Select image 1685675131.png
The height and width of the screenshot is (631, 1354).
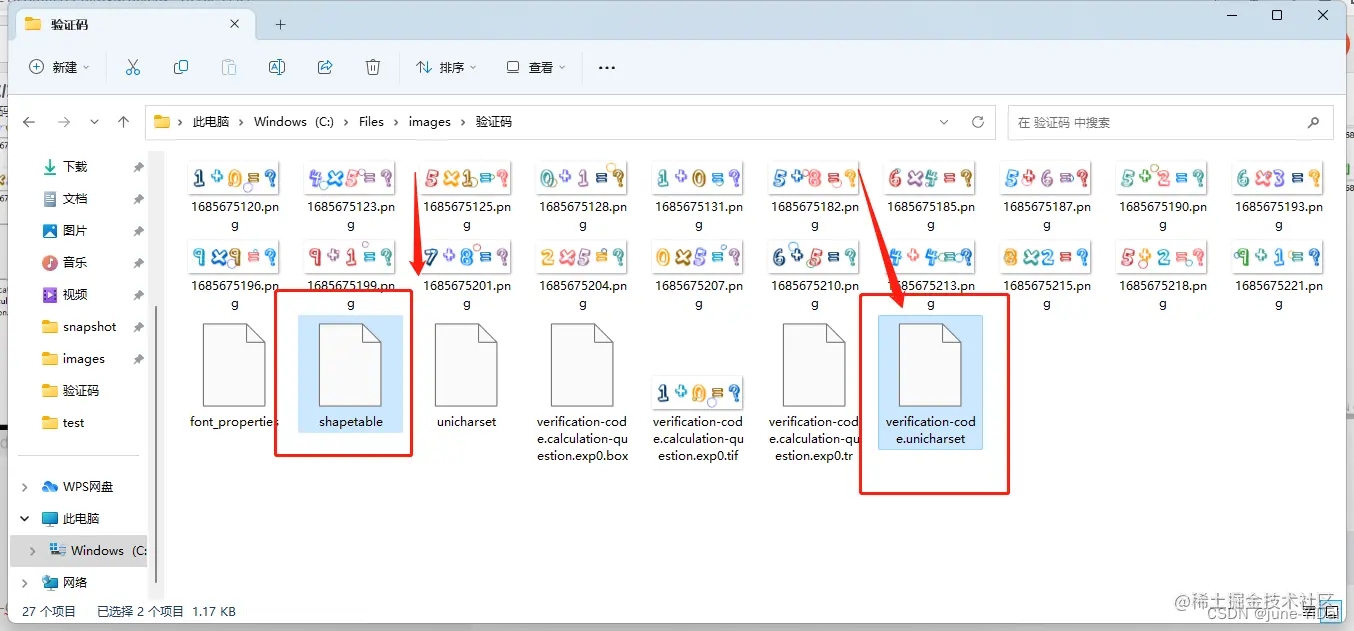coord(698,197)
